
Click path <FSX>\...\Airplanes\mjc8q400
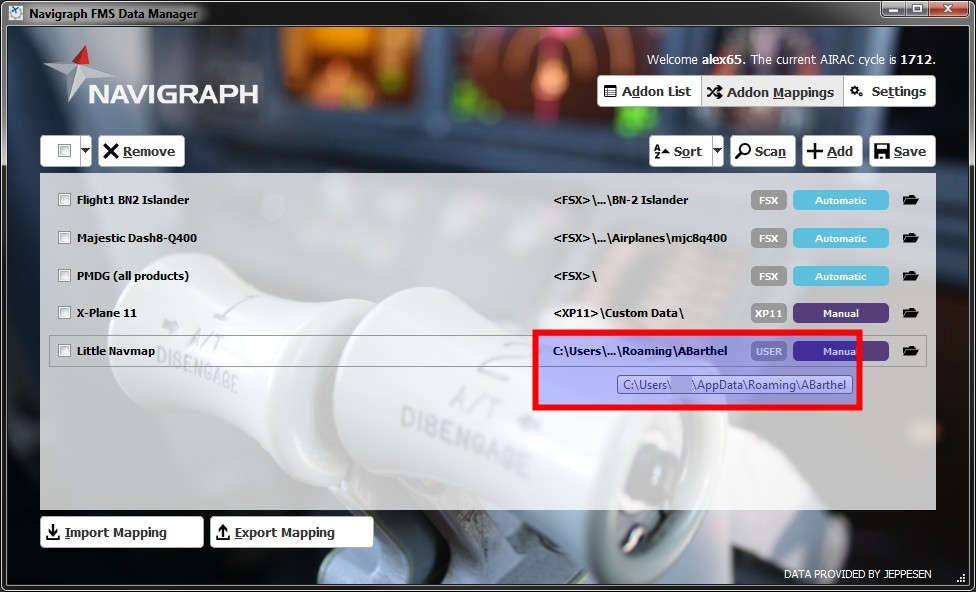click(x=640, y=238)
